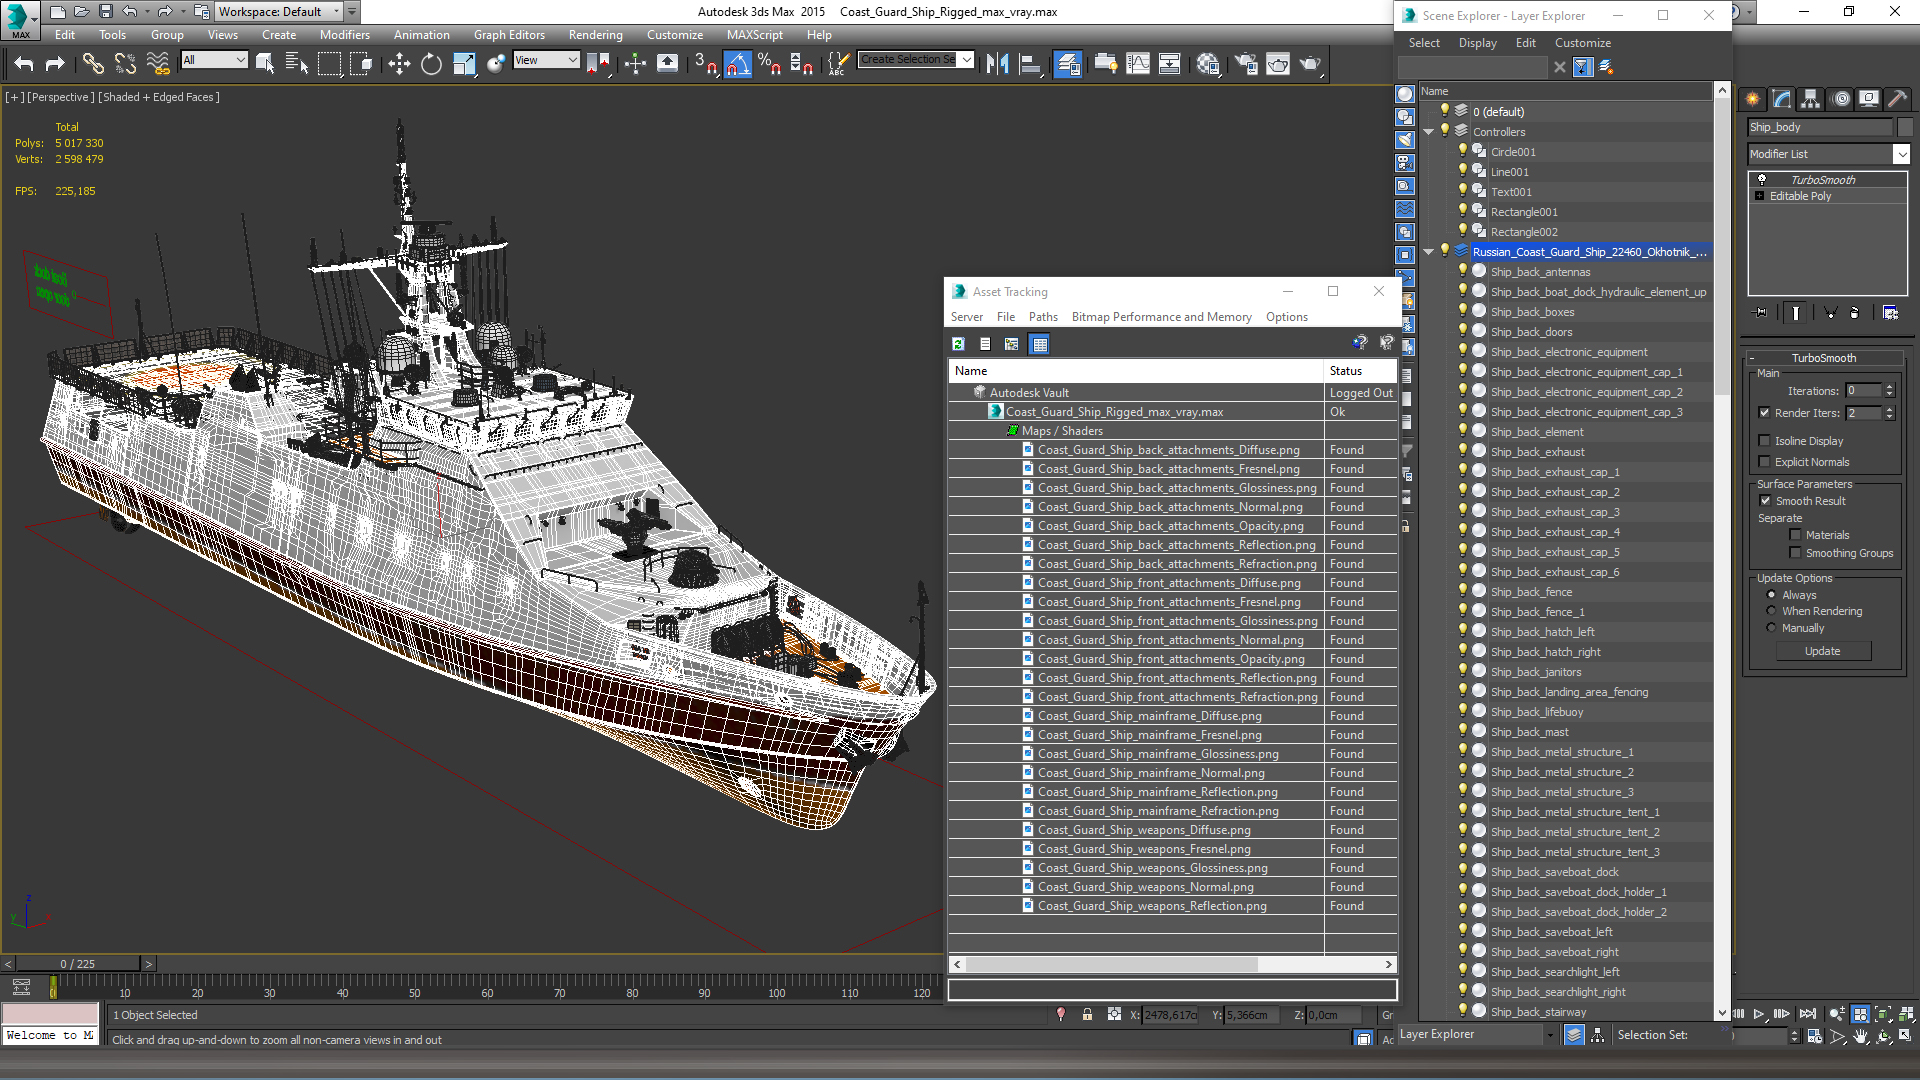The image size is (1920, 1080).
Task: Click the Mirror tool icon
Action: (997, 64)
